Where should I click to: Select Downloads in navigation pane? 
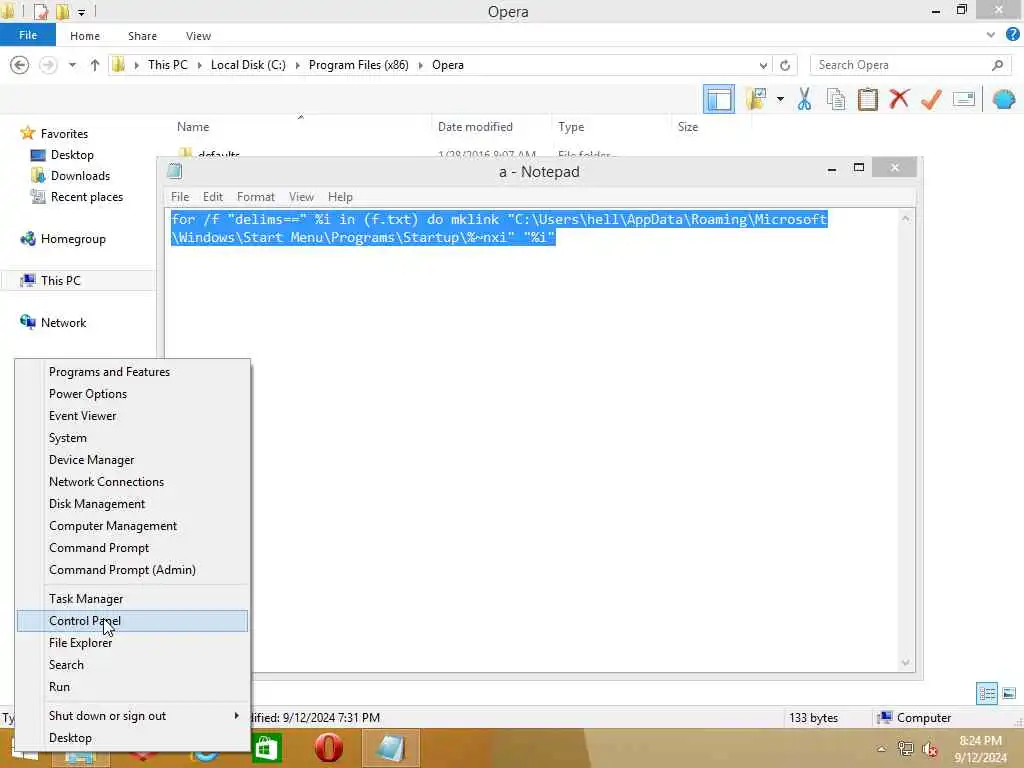(80, 176)
